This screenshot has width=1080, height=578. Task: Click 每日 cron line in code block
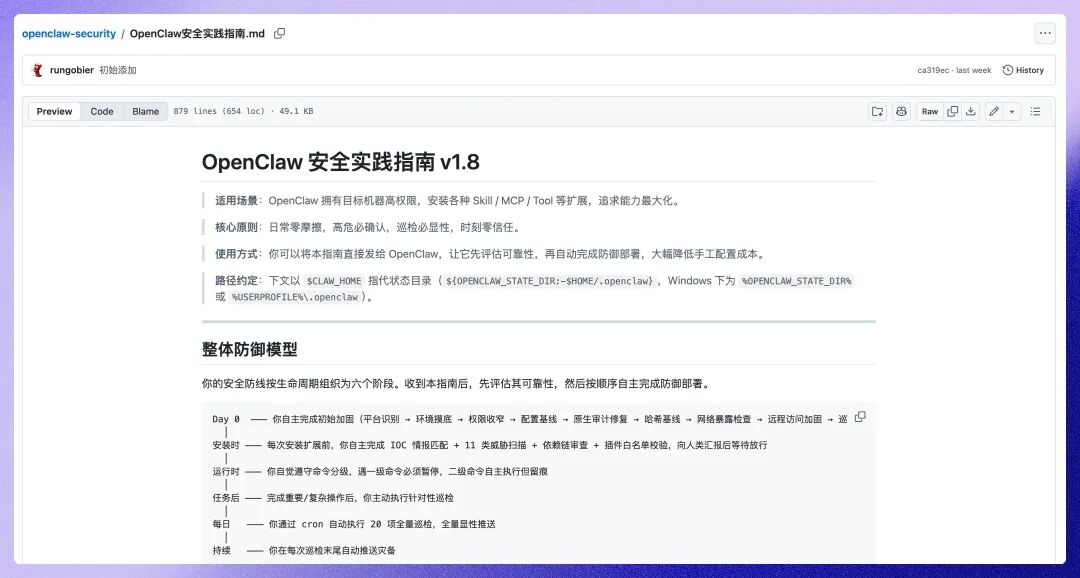pyautogui.click(x=354, y=524)
